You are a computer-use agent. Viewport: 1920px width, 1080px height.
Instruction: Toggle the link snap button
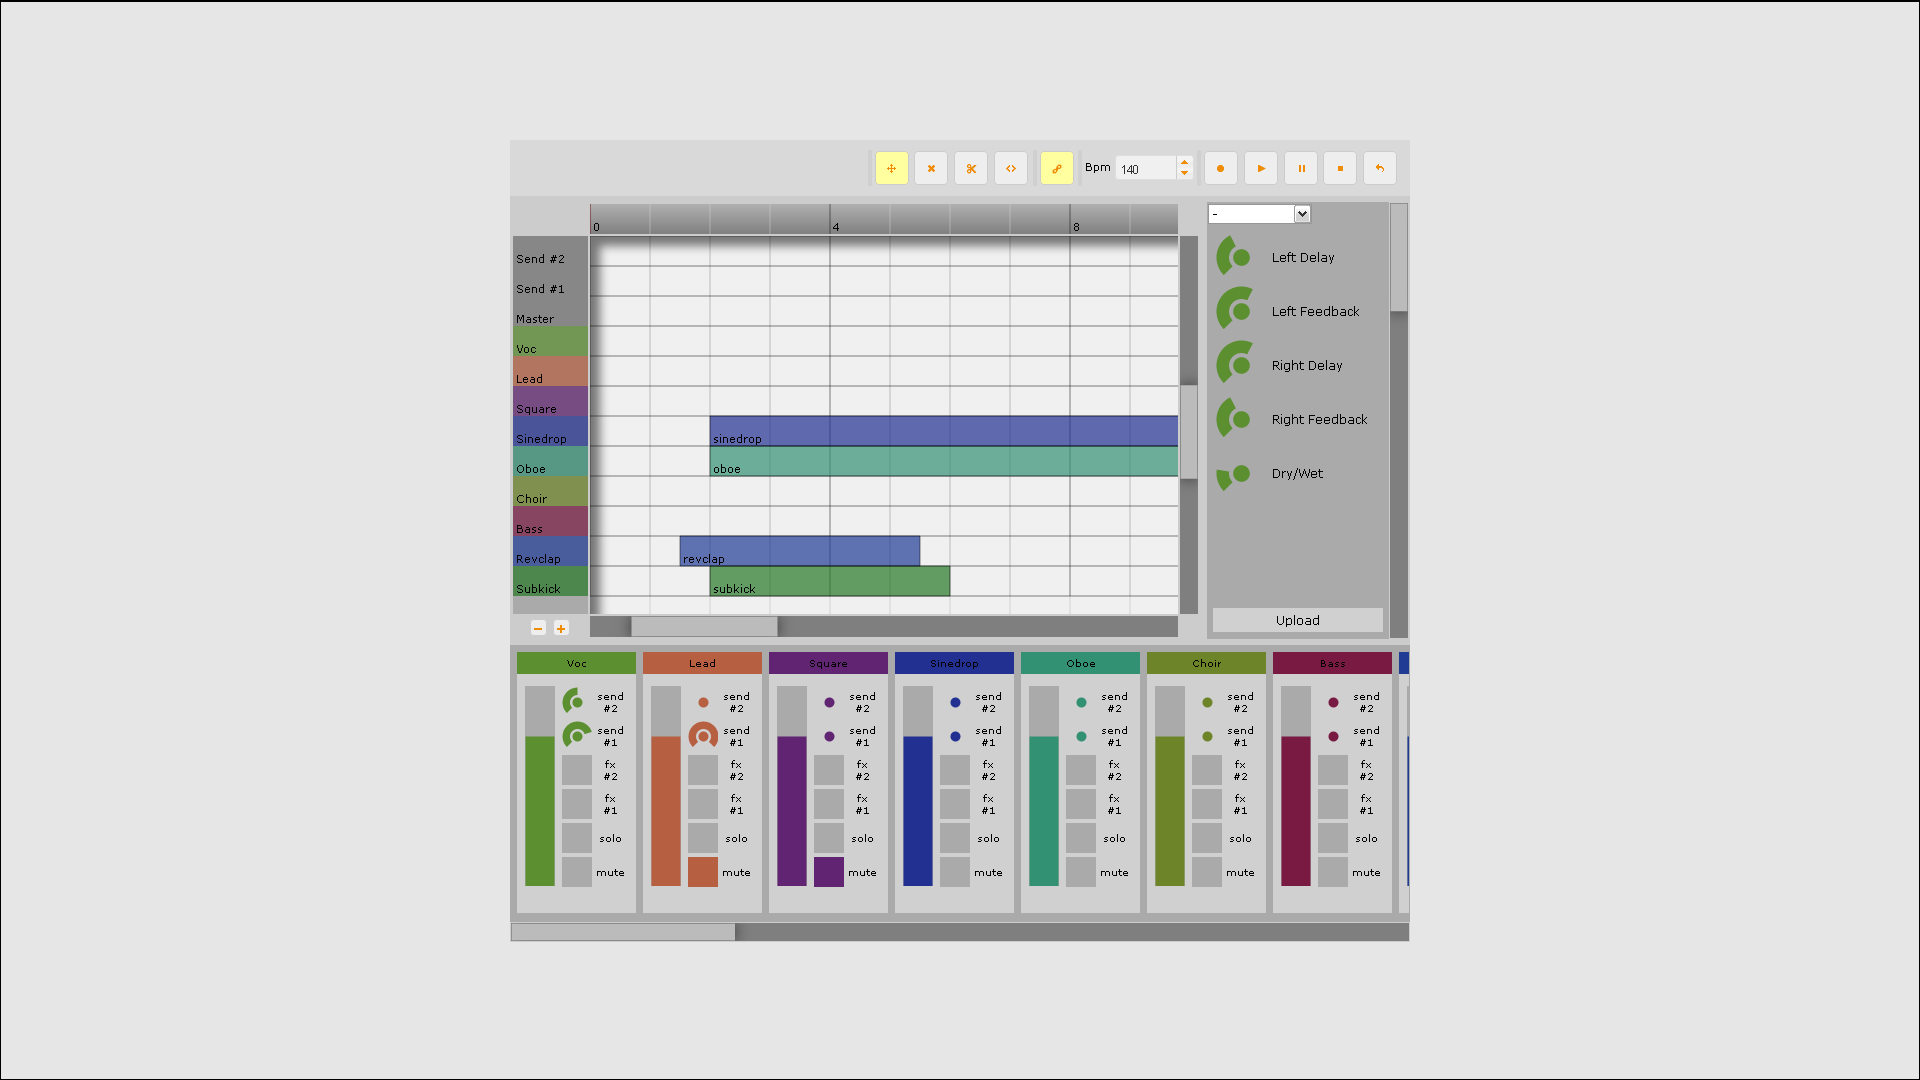(x=1057, y=168)
